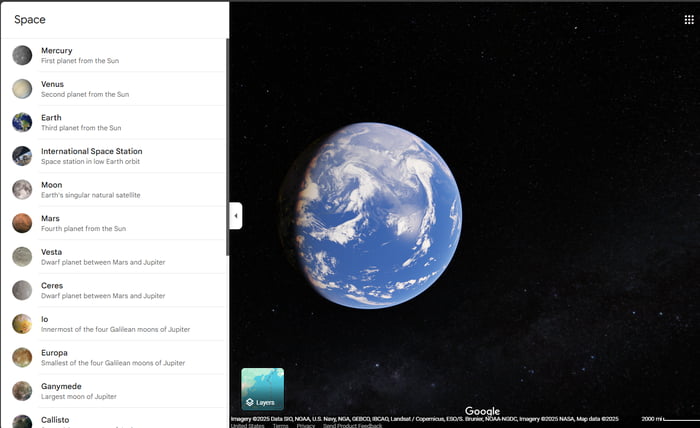
Task: Select 'Third planet from the Sun' description
Action: pos(81,128)
